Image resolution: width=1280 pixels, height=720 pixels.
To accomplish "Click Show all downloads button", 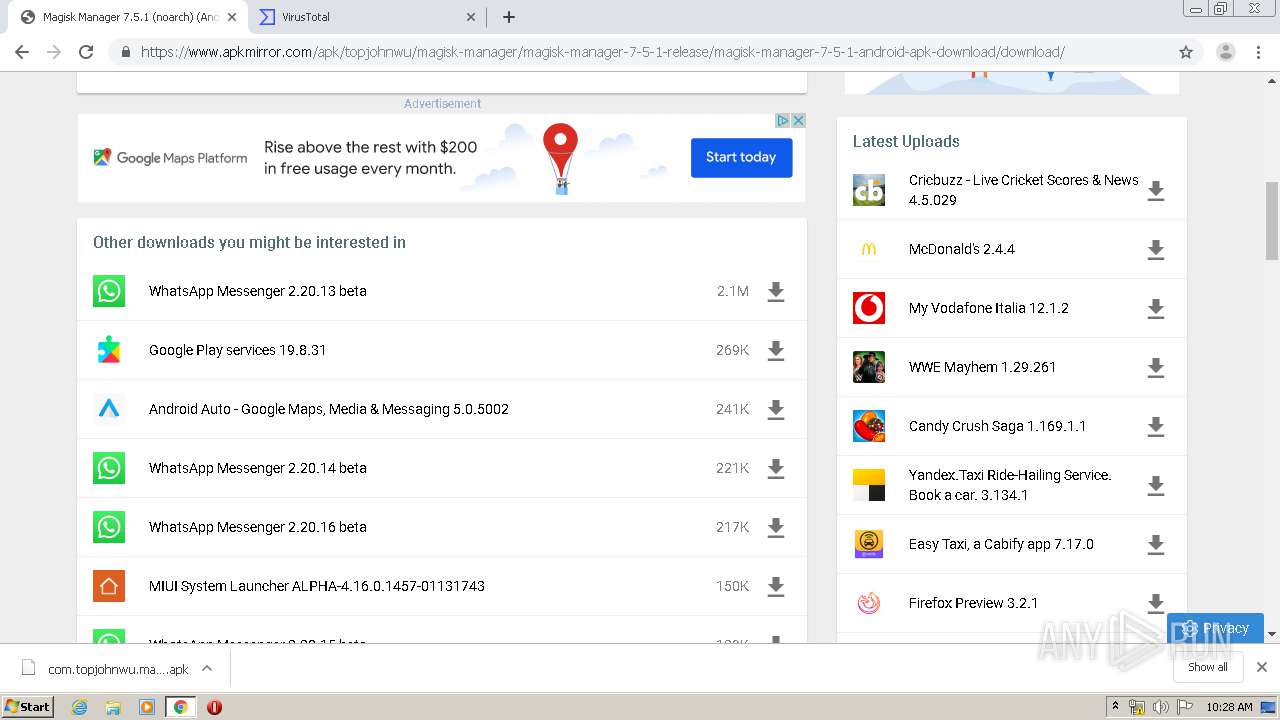I will 1208,667.
